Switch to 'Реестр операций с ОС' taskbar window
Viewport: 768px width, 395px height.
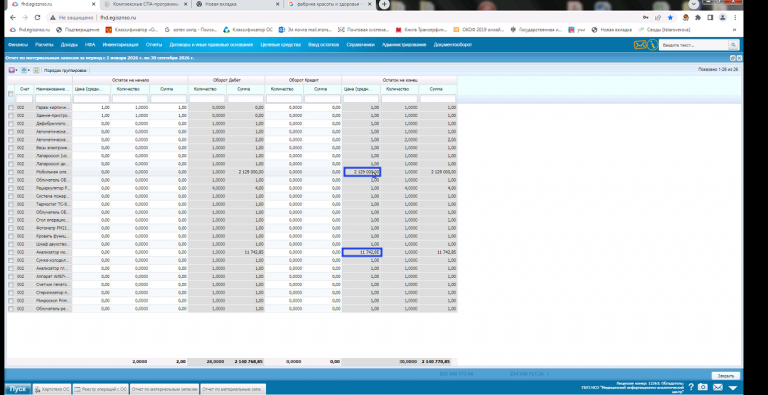click(100, 389)
